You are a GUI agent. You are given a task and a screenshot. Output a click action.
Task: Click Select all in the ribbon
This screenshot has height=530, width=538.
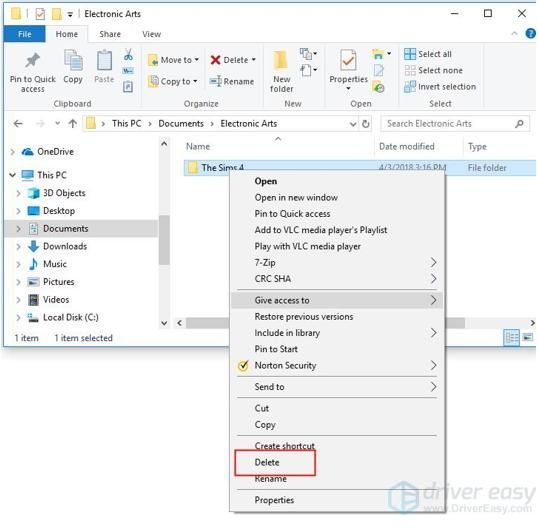tap(428, 54)
